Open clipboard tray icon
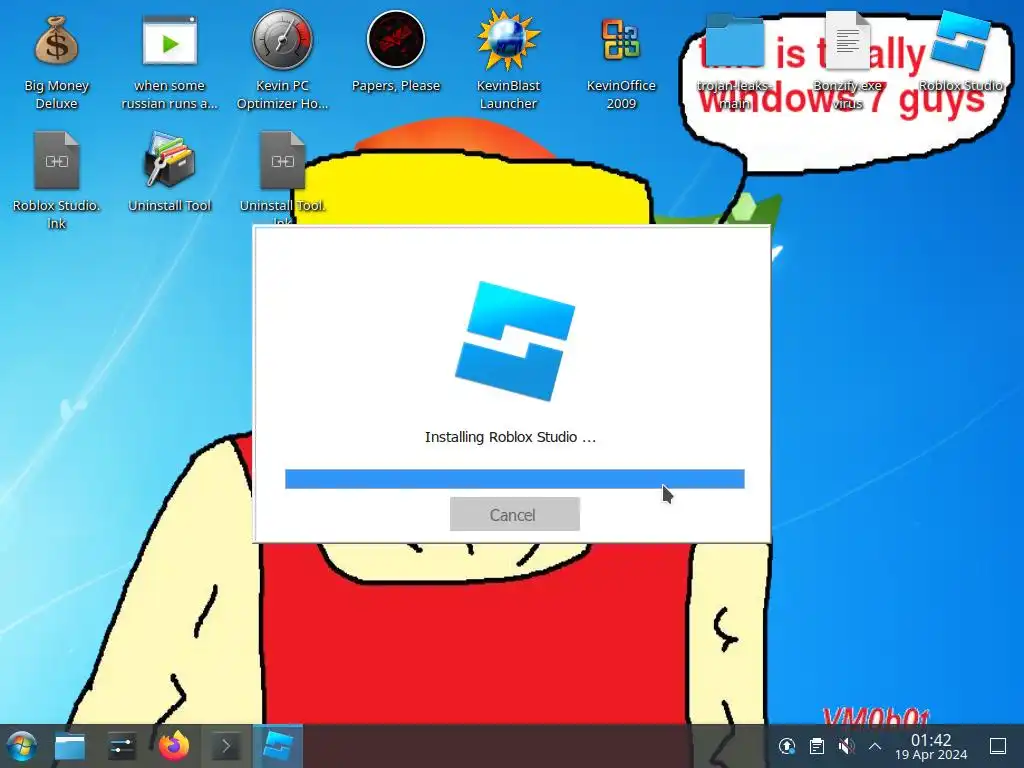Screen dimensions: 1024x768 tap(816, 746)
